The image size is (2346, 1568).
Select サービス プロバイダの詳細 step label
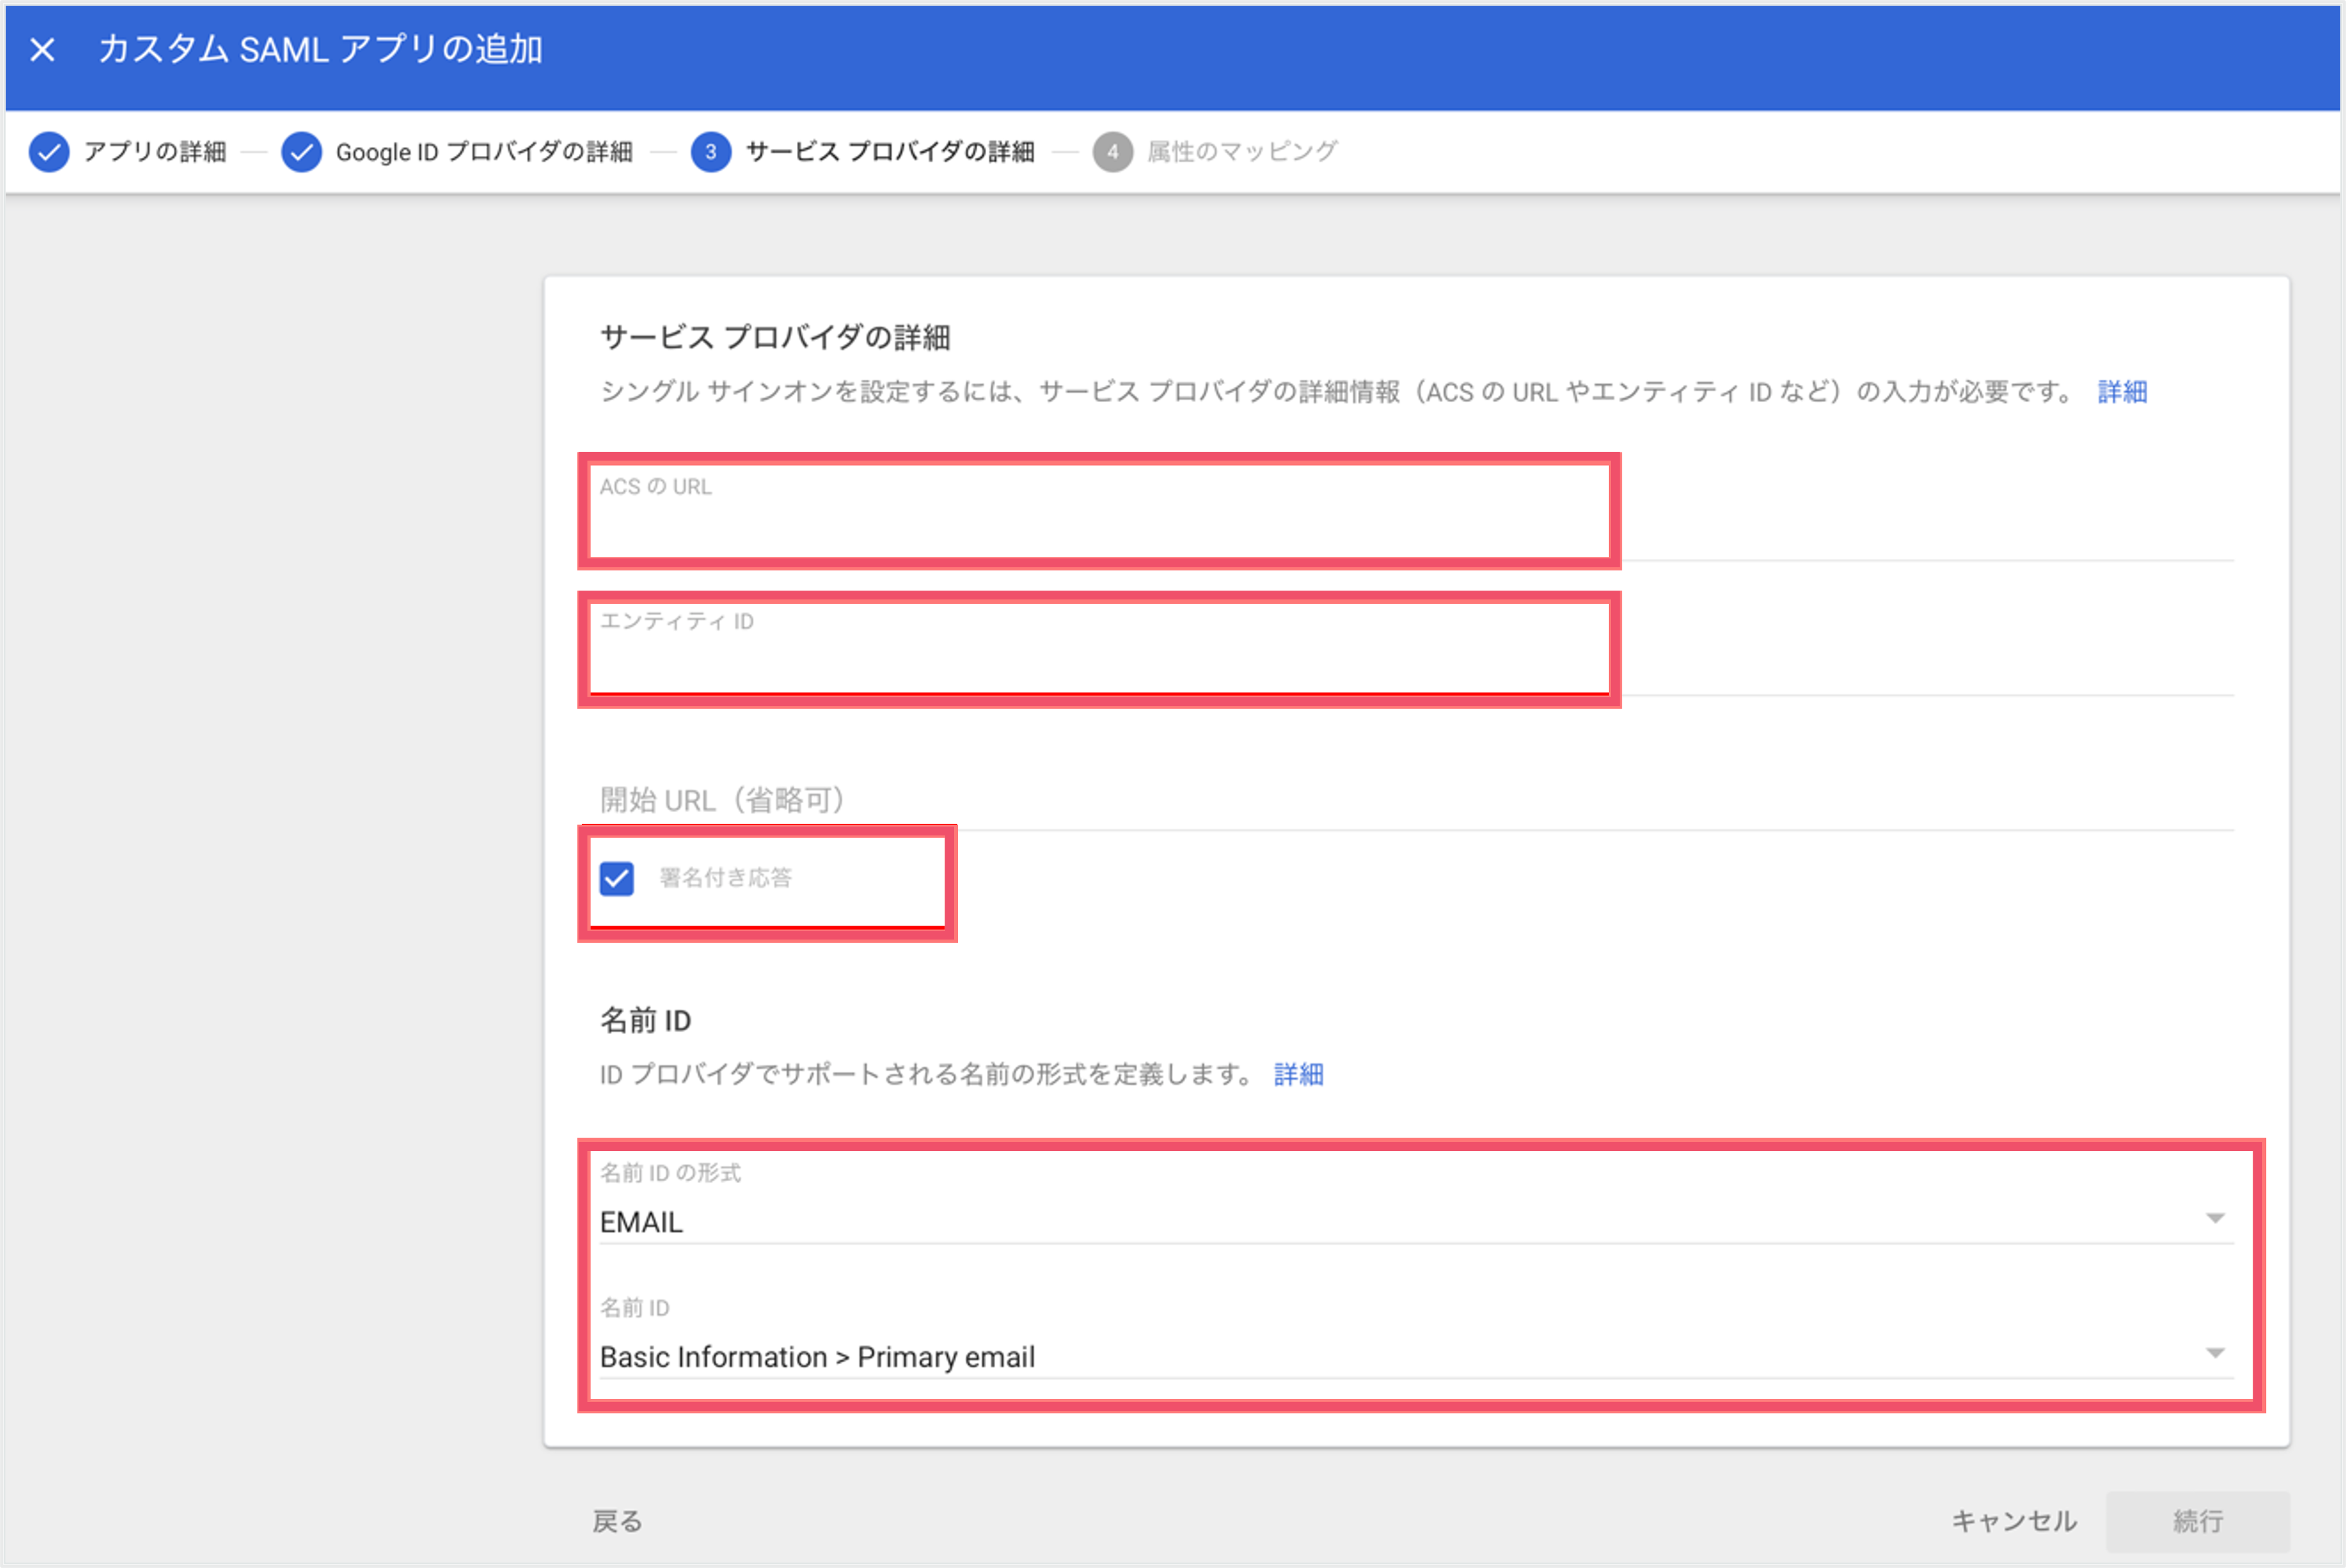(890, 152)
